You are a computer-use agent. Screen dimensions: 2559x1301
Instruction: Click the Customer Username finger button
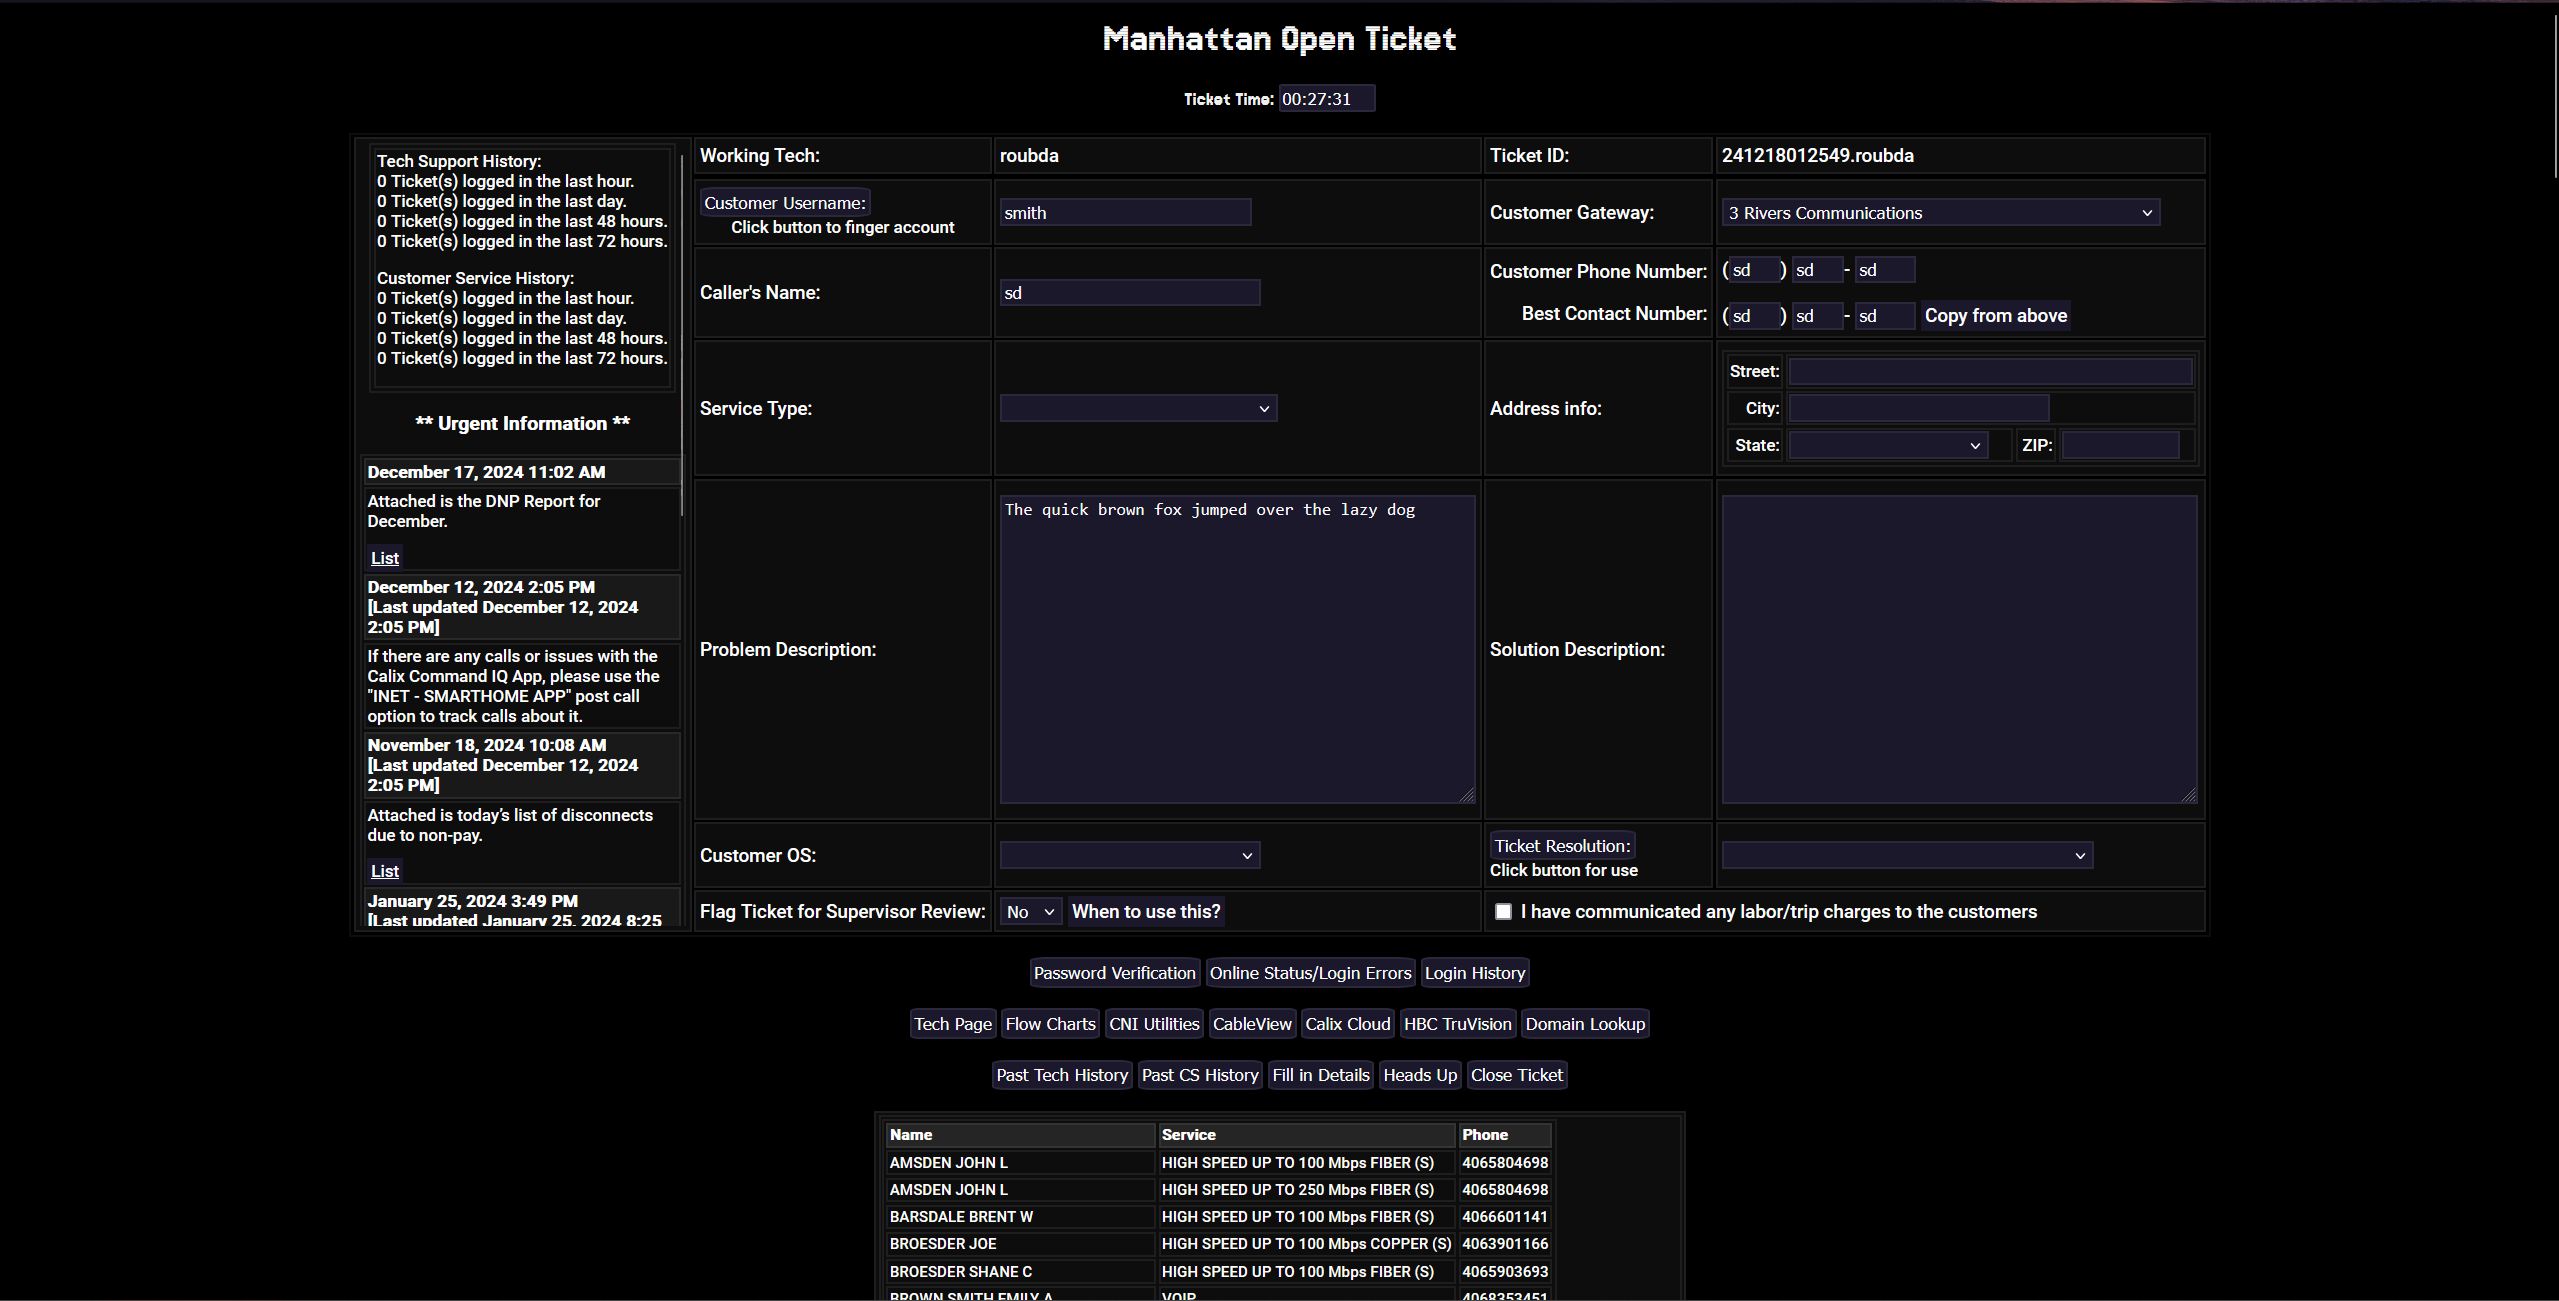point(785,202)
